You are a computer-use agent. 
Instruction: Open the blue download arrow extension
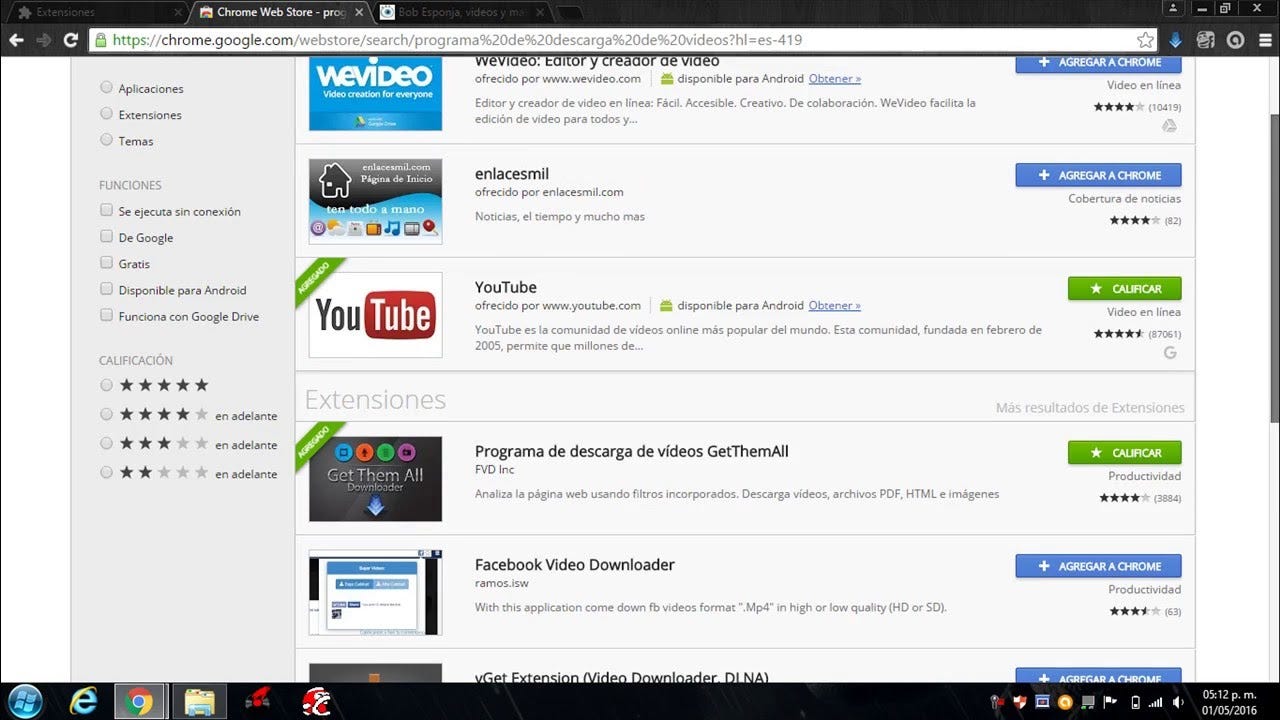coord(1175,40)
